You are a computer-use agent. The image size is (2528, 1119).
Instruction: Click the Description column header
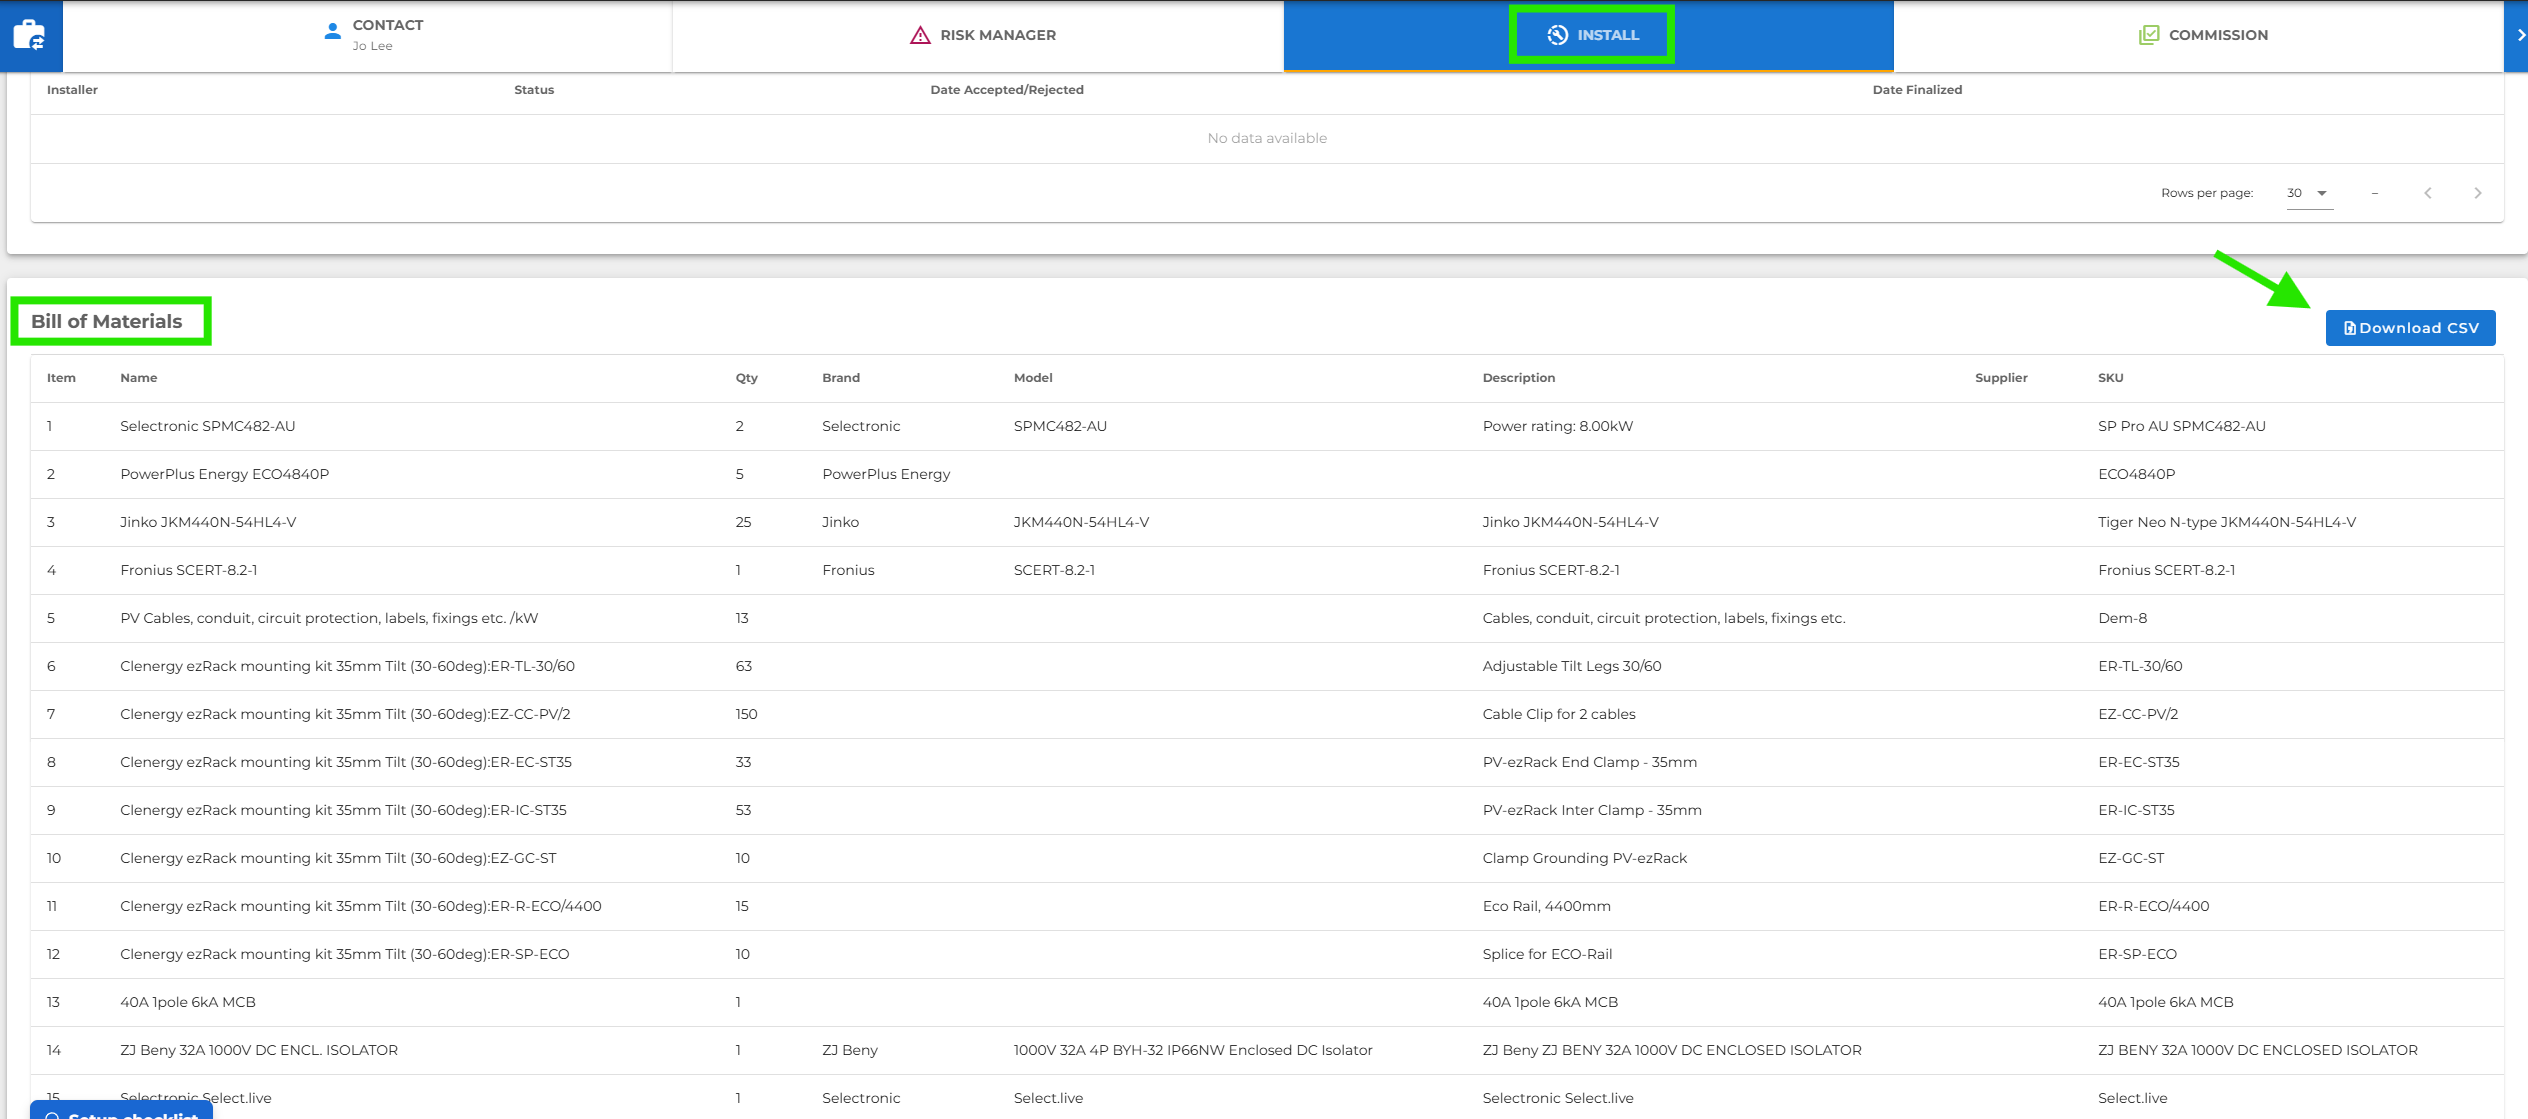pyautogui.click(x=1519, y=378)
